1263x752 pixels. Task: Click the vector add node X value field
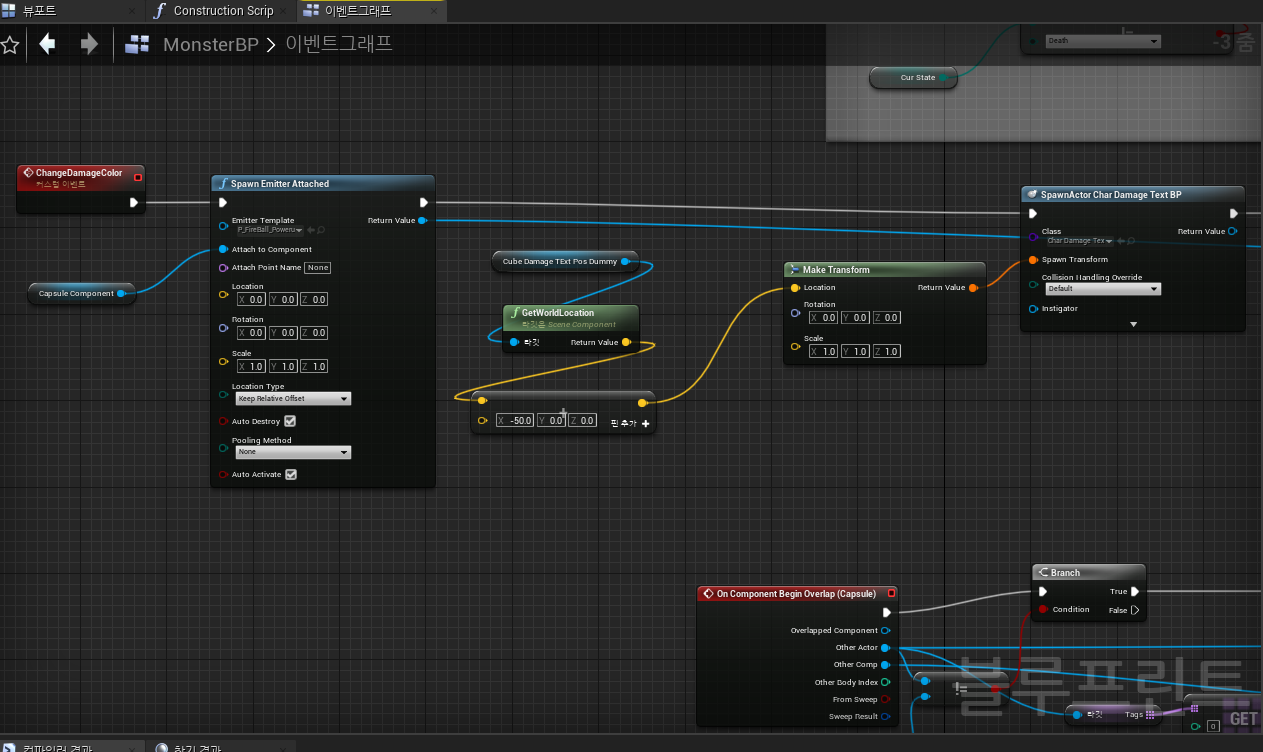pyautogui.click(x=515, y=421)
